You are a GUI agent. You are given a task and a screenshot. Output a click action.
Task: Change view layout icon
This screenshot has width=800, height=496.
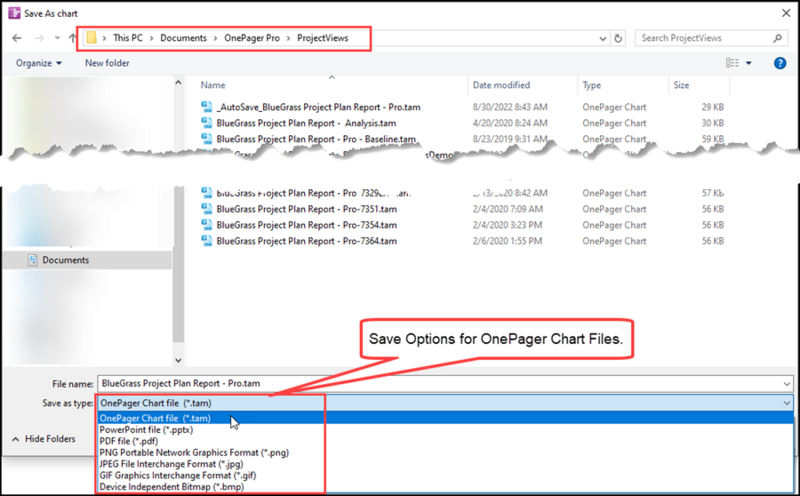[732, 63]
